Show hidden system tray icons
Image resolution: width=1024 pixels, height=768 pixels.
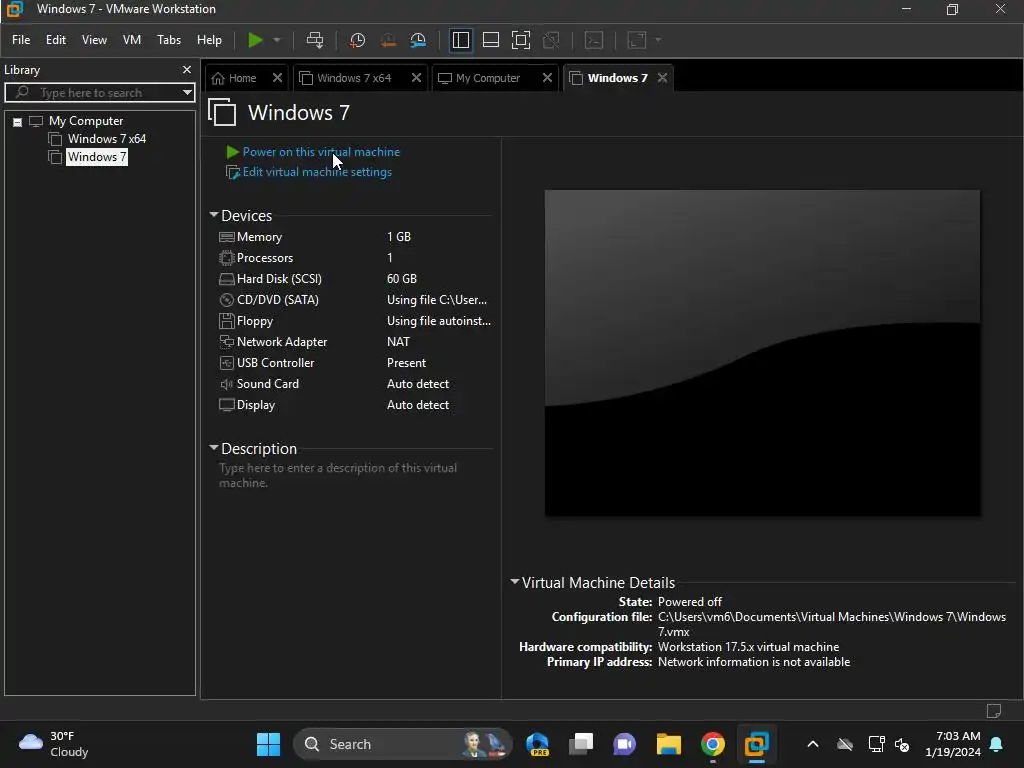click(813, 744)
